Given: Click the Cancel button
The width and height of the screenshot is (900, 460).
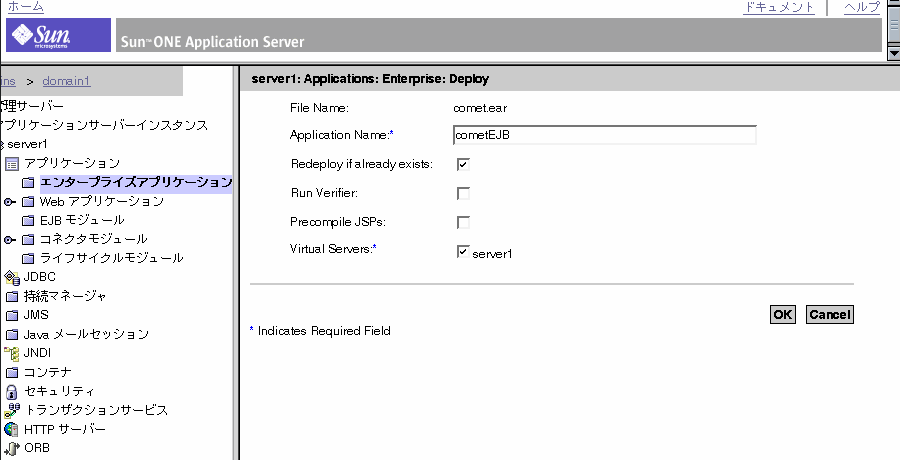Looking at the screenshot, I should (x=830, y=314).
